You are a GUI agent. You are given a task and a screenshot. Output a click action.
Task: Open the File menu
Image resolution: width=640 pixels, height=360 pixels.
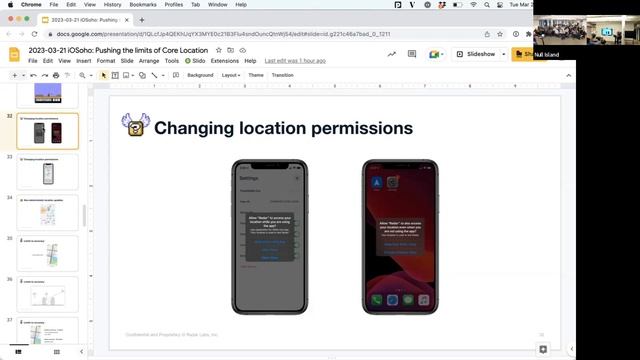[x=33, y=61]
